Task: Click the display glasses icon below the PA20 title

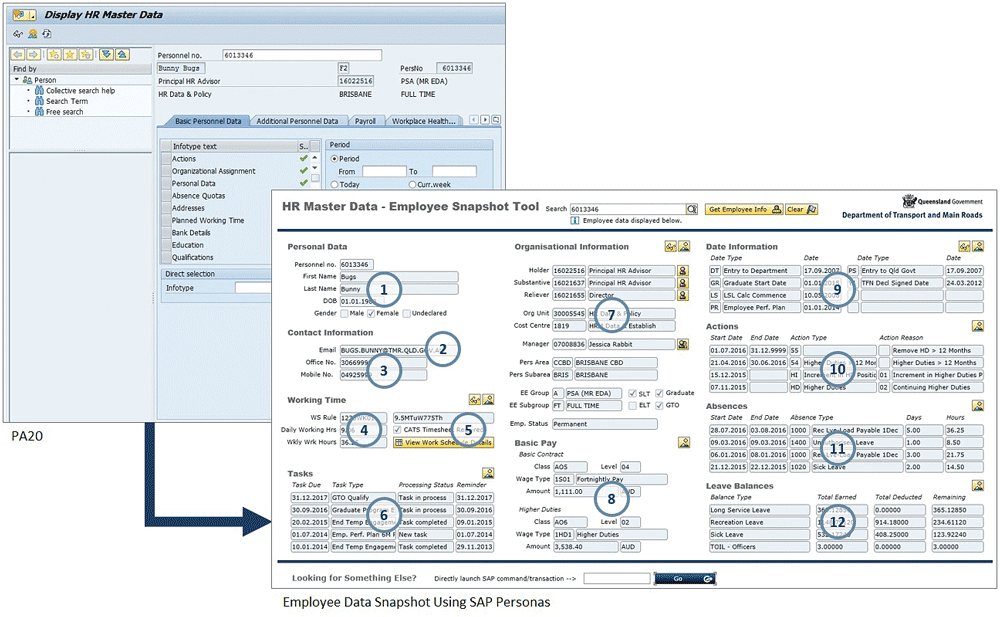Action: click(x=18, y=34)
